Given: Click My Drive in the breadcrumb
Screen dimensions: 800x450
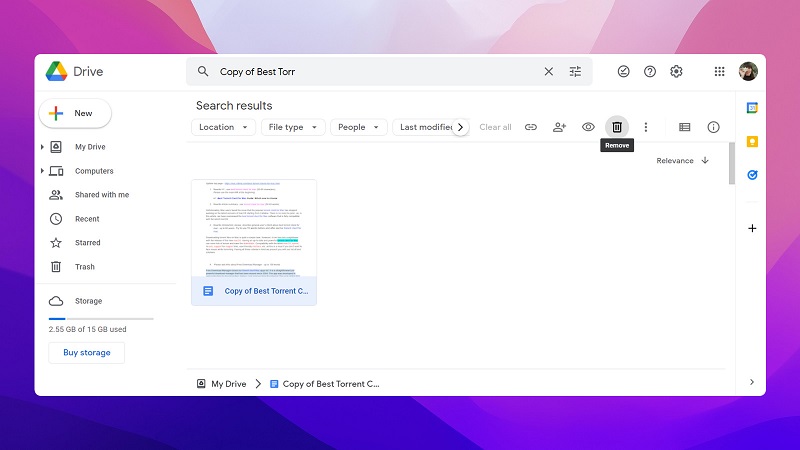Looking at the screenshot, I should pos(229,384).
